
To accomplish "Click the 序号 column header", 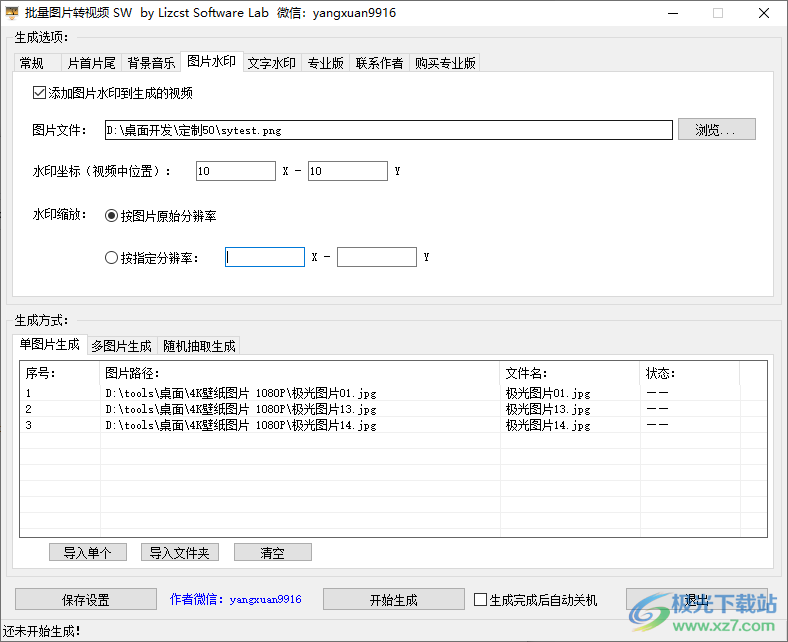I will point(60,373).
